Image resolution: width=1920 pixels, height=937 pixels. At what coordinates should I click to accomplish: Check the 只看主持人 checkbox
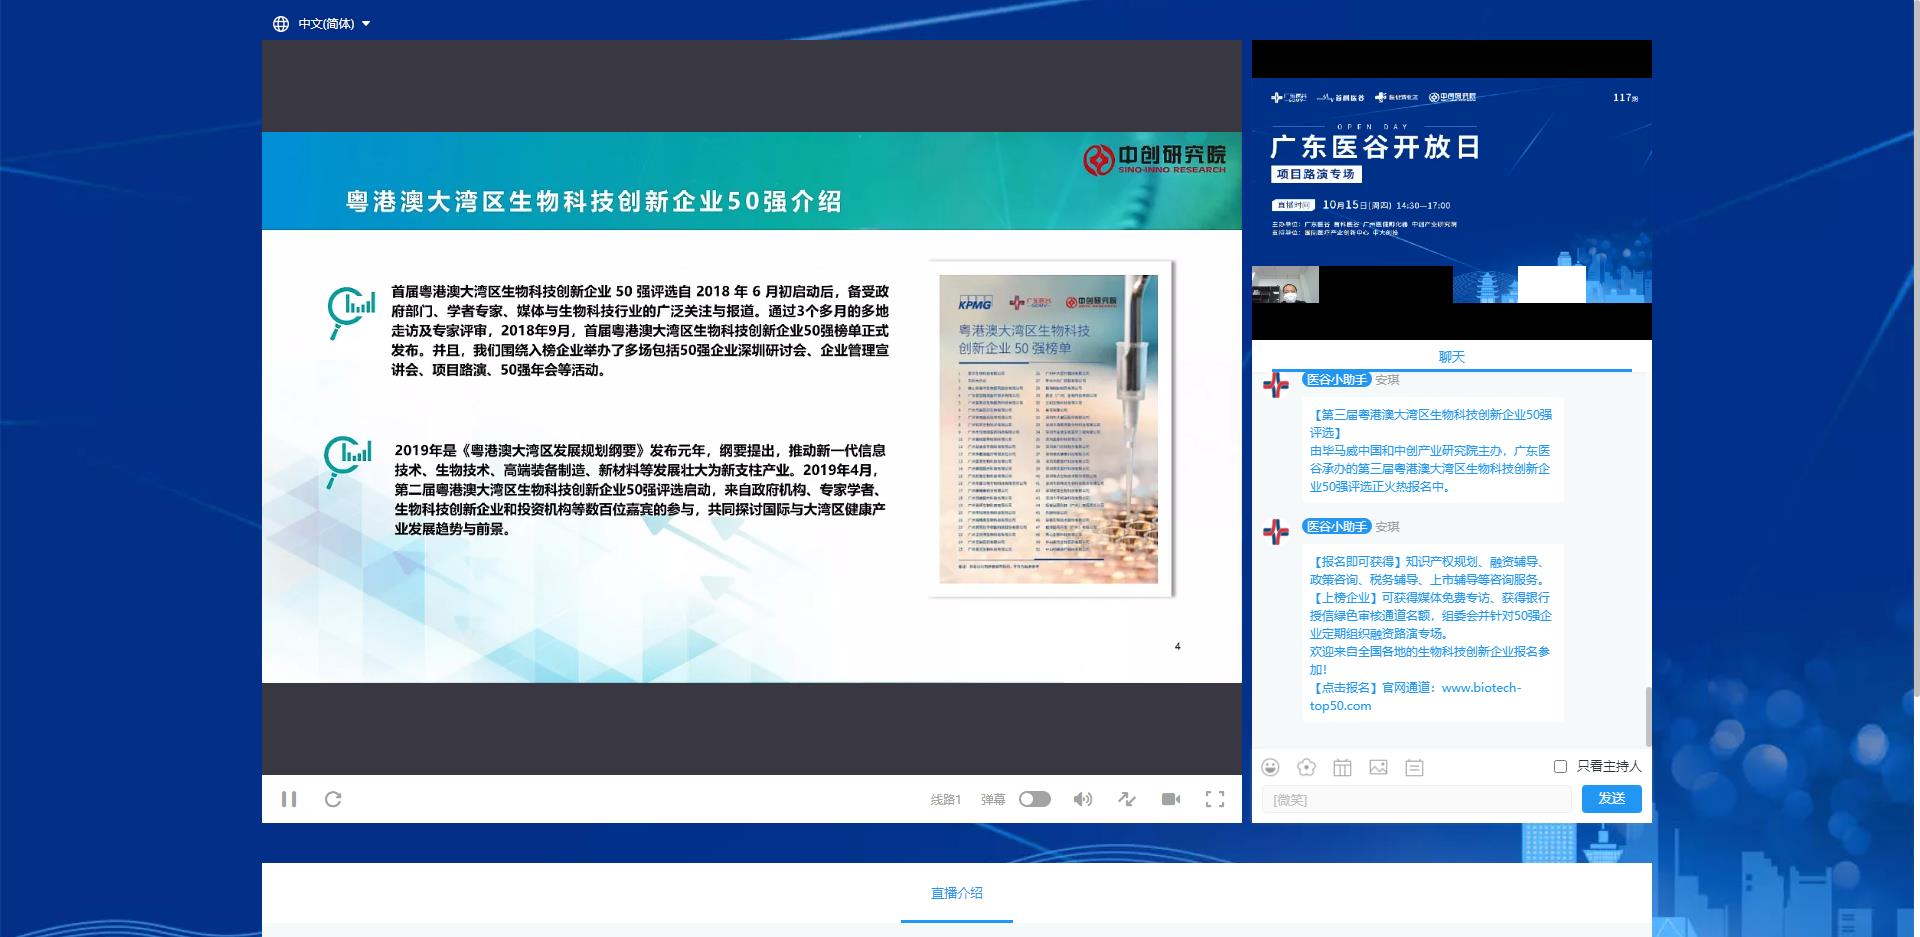1560,766
